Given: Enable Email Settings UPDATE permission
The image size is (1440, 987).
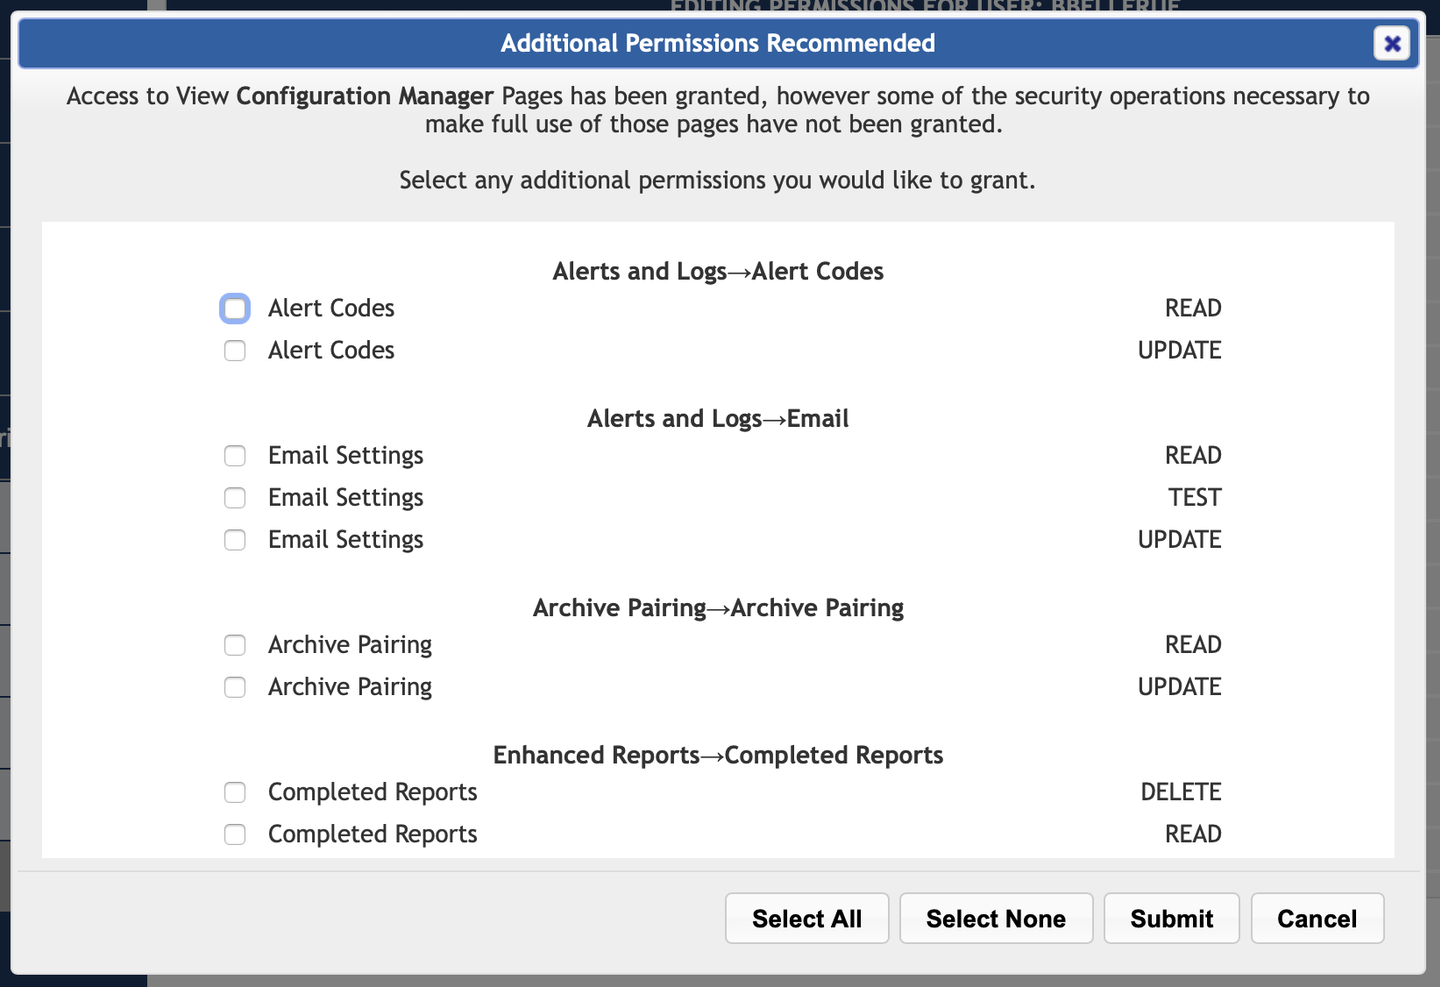Looking at the screenshot, I should [234, 539].
